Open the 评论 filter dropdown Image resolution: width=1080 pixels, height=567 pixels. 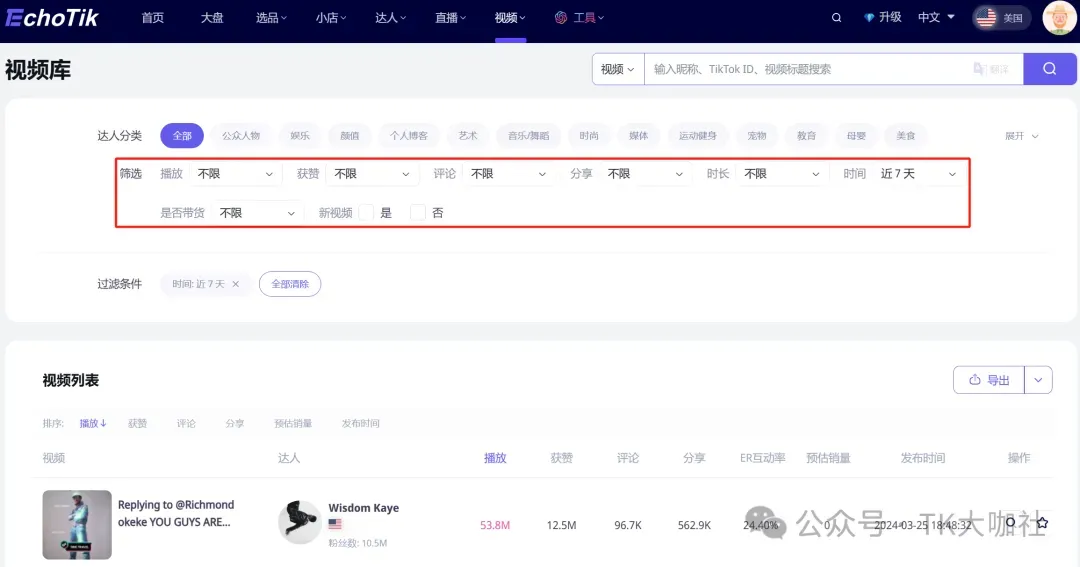508,174
